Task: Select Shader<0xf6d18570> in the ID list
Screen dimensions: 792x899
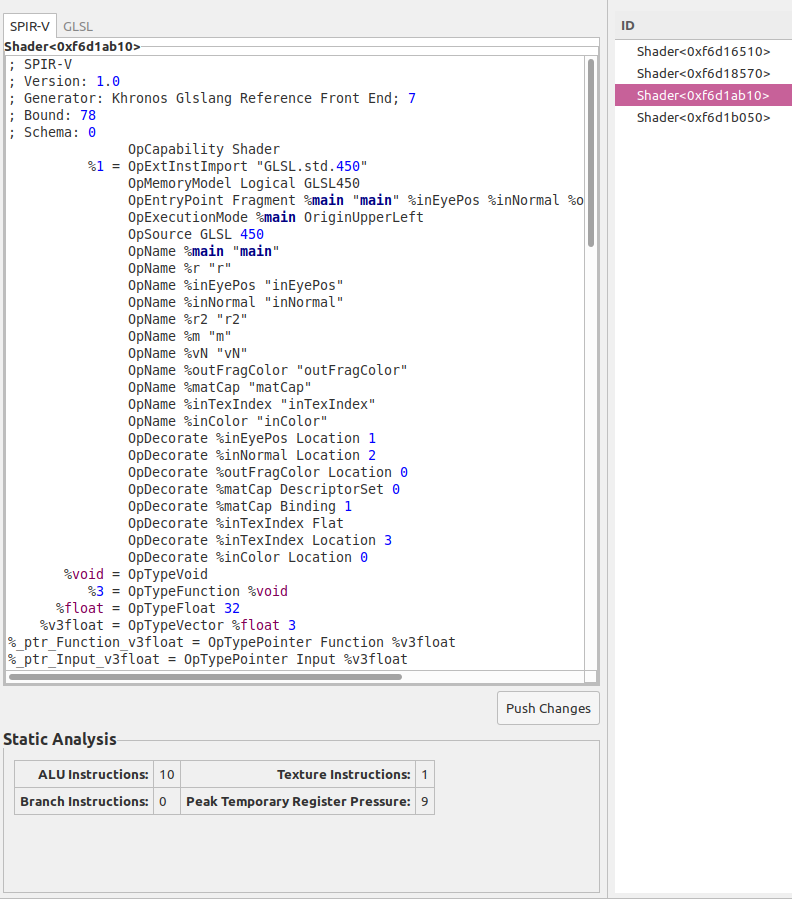Action: click(703, 73)
